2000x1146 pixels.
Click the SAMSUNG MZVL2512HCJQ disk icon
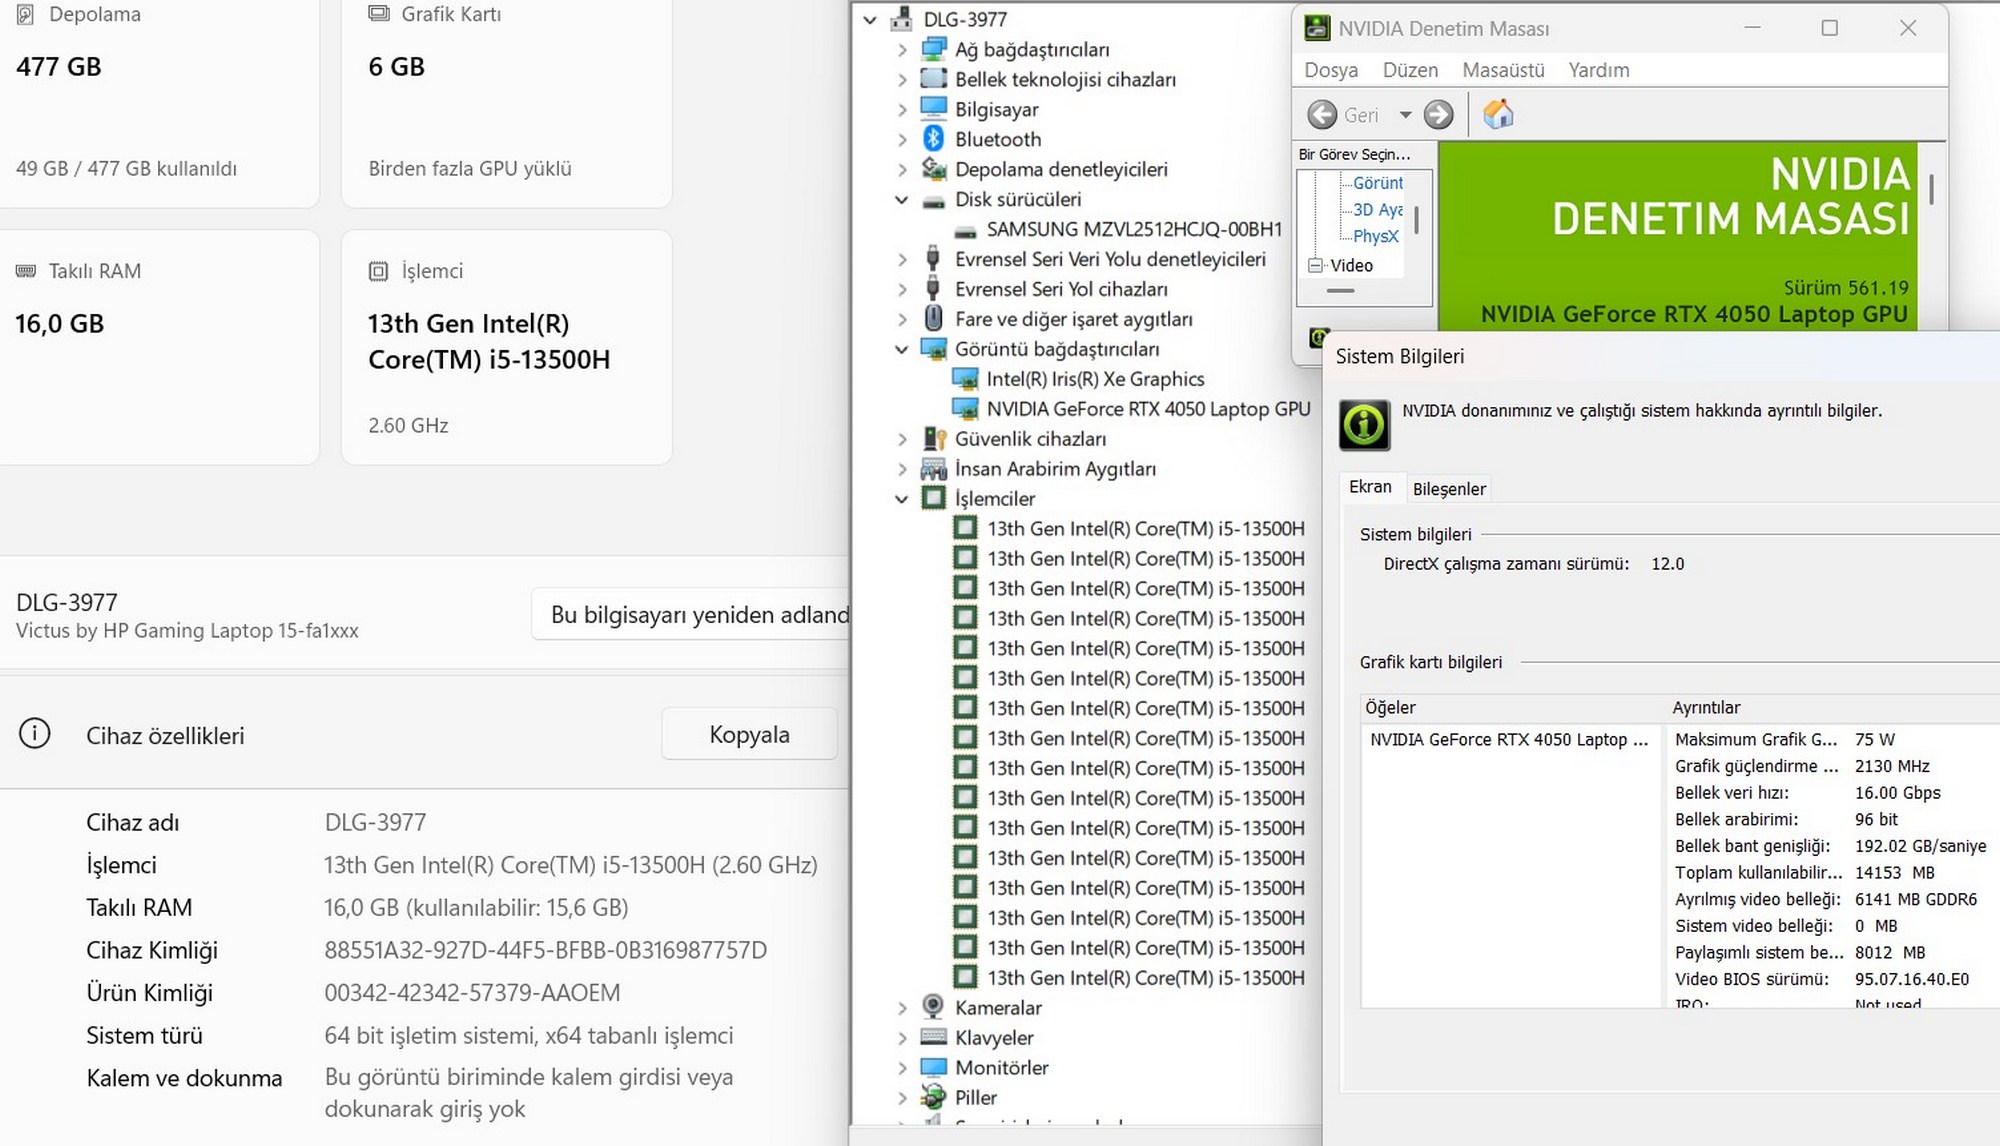click(965, 231)
